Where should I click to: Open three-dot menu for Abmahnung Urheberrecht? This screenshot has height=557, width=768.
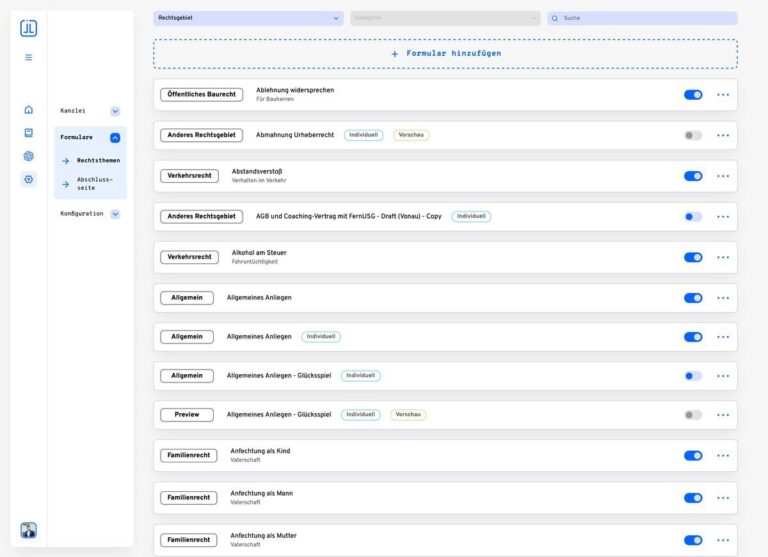722,135
